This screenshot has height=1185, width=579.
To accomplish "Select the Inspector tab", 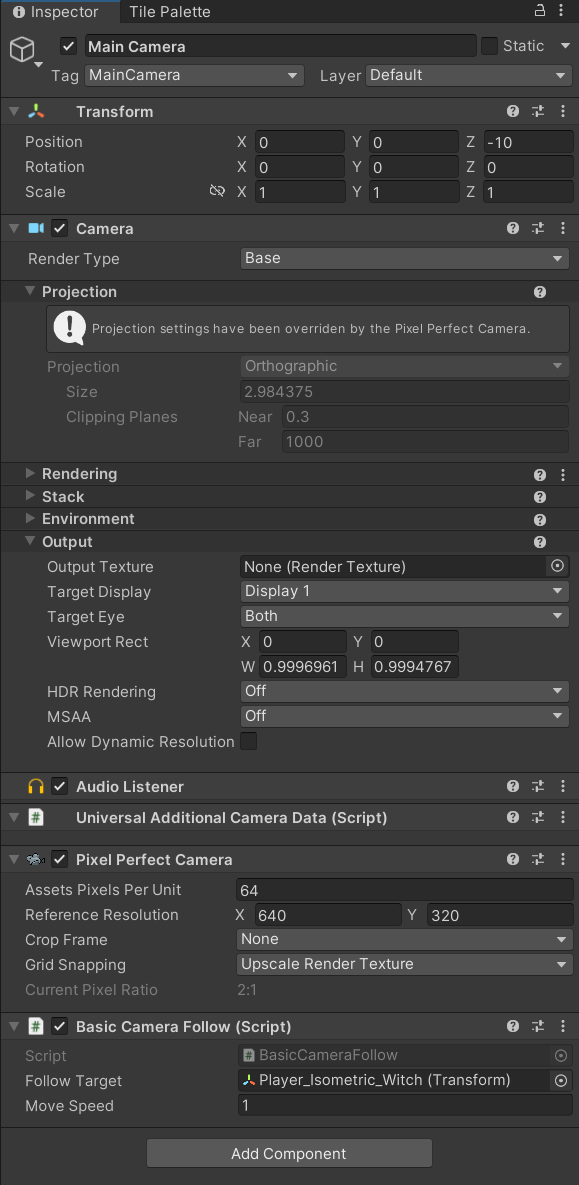I will tap(60, 12).
